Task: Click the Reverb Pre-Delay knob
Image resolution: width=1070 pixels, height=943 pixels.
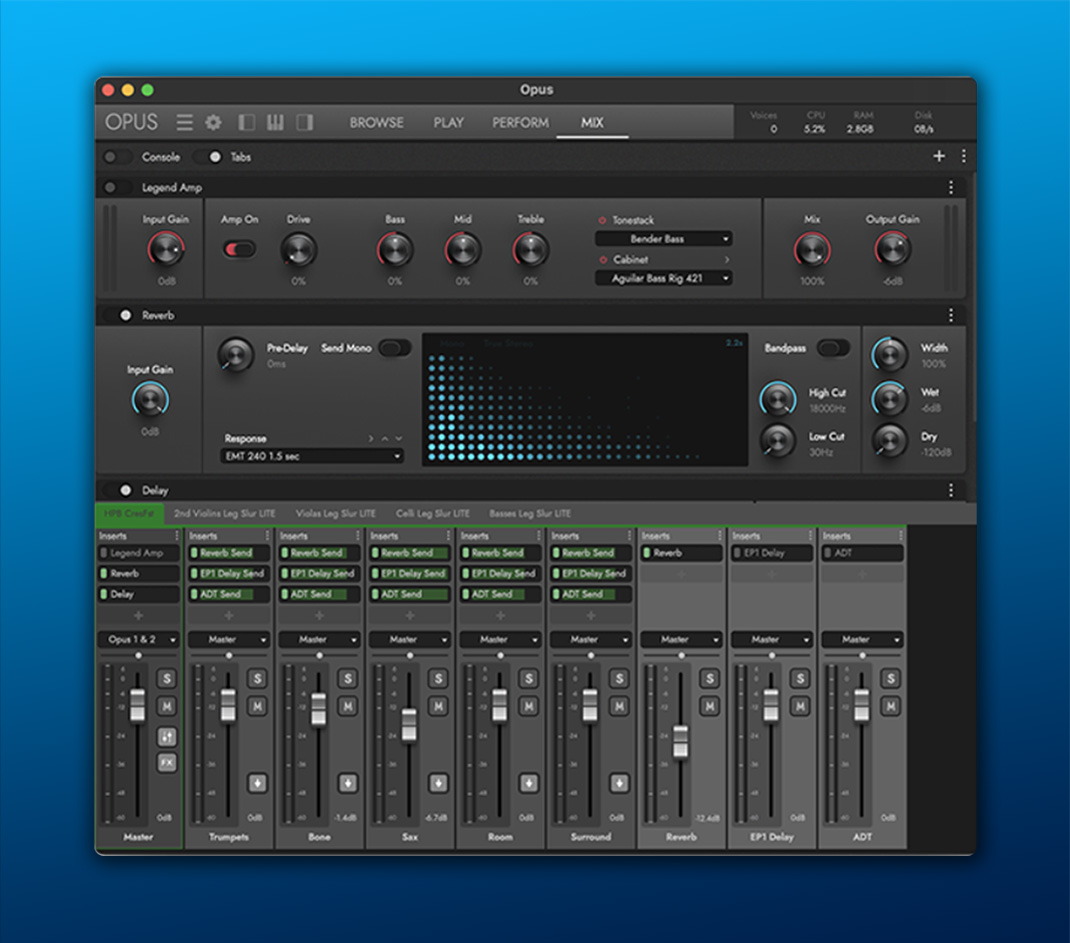Action: click(x=235, y=354)
